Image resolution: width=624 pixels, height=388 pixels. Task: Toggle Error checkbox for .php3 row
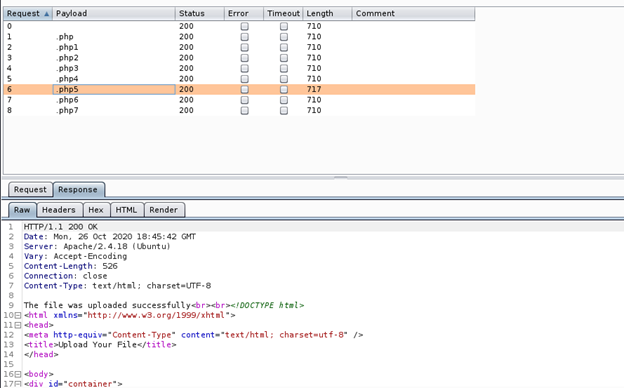coord(244,68)
